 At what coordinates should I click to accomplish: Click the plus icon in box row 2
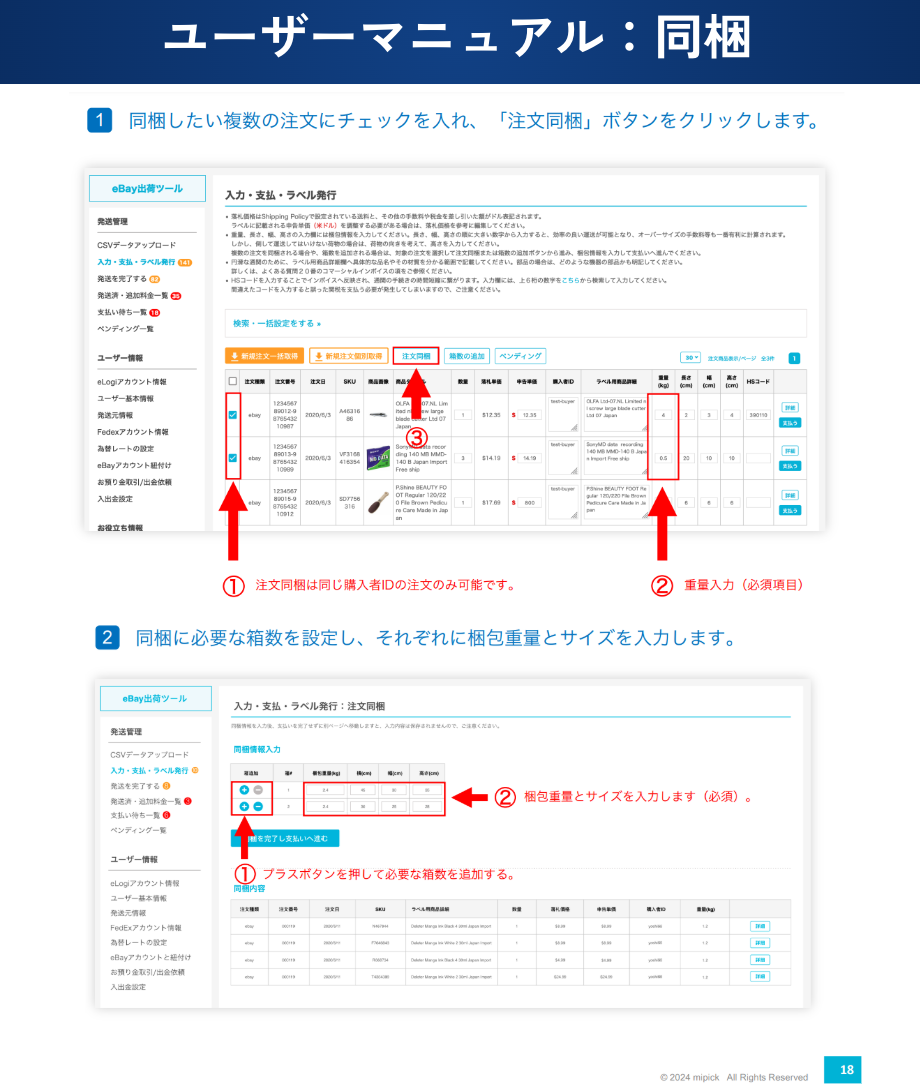244,806
